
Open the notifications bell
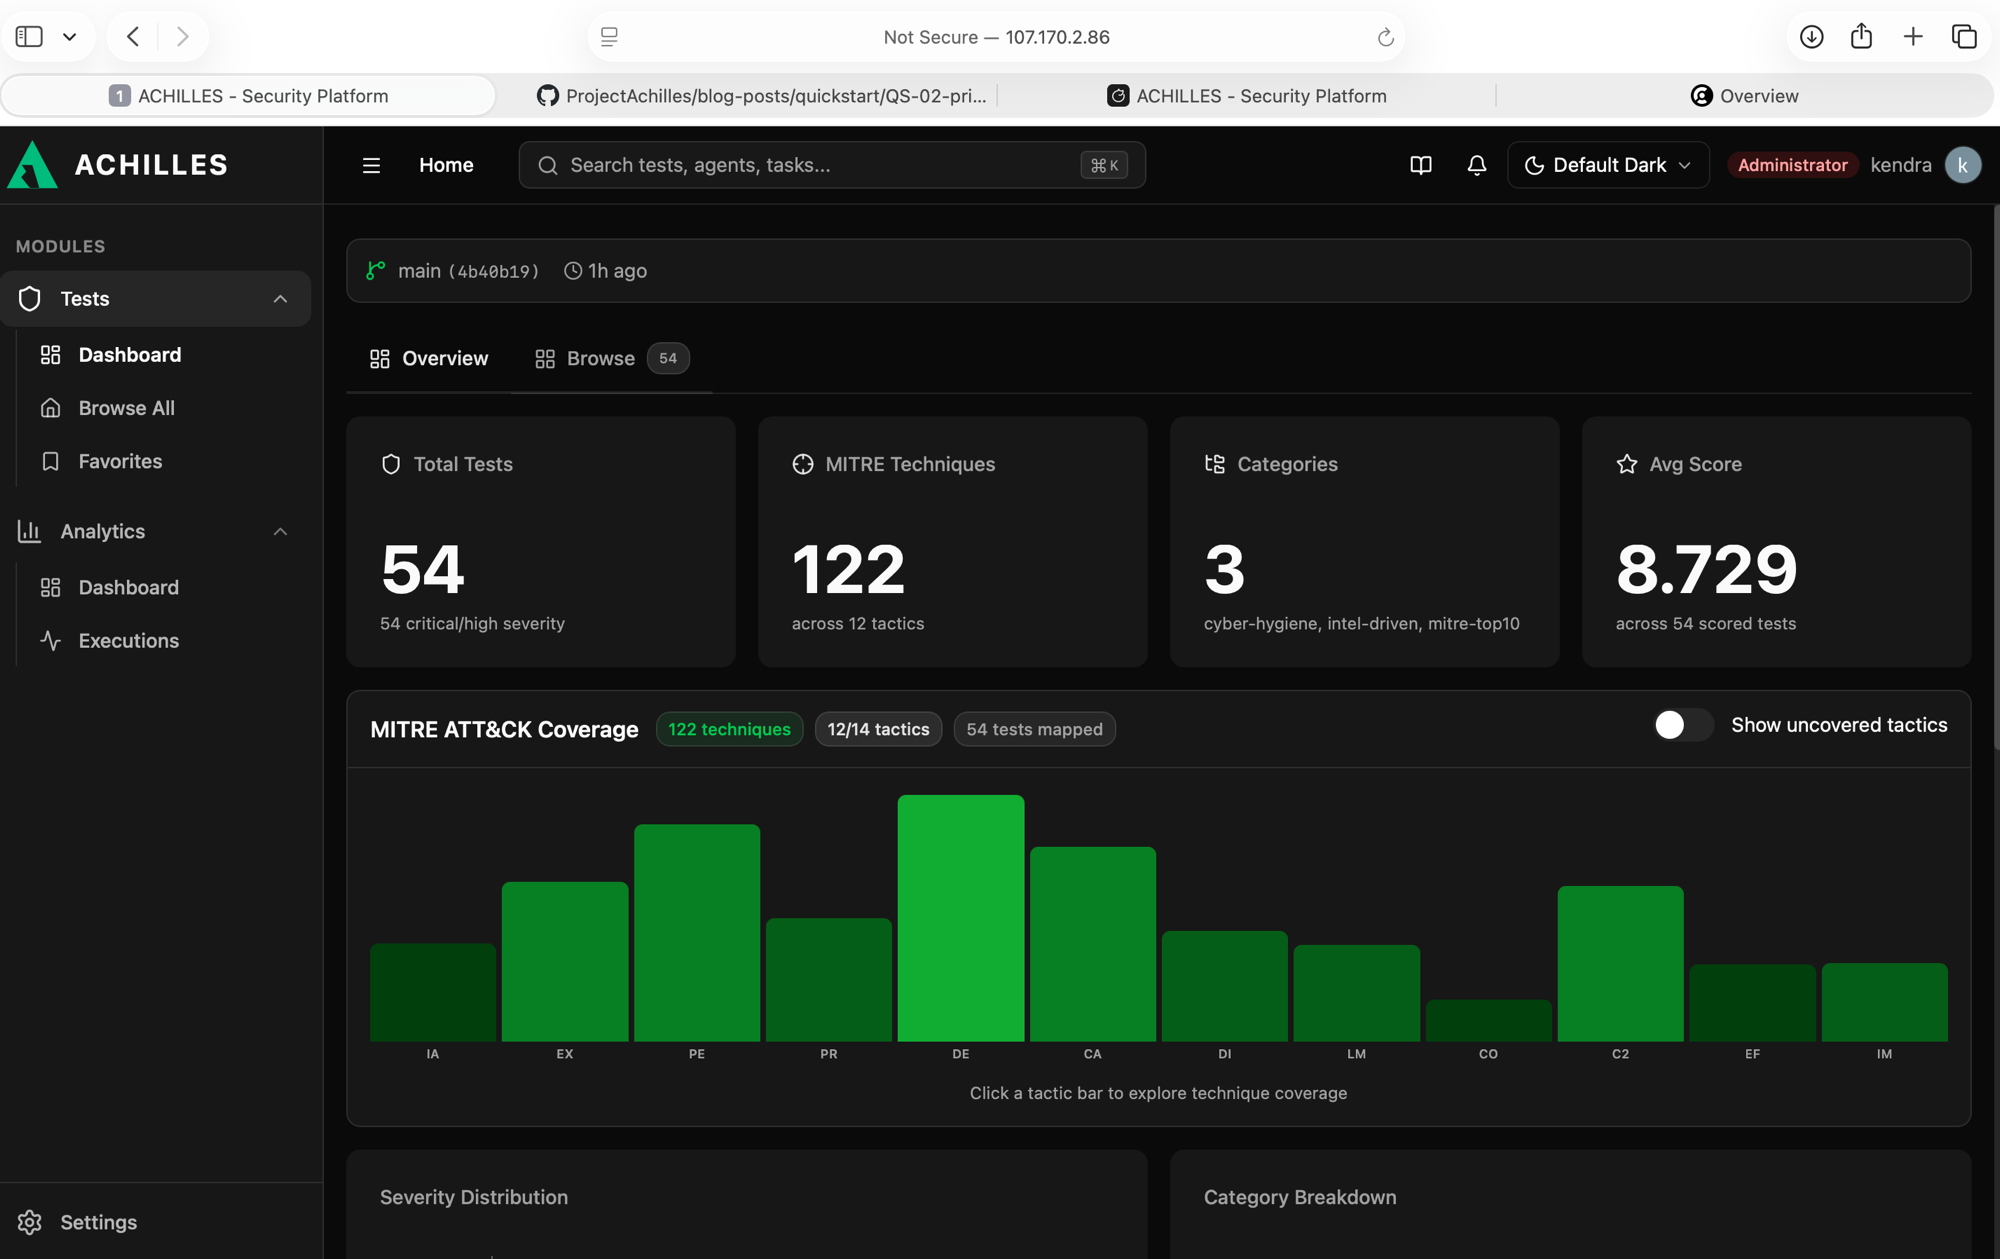[x=1476, y=165]
